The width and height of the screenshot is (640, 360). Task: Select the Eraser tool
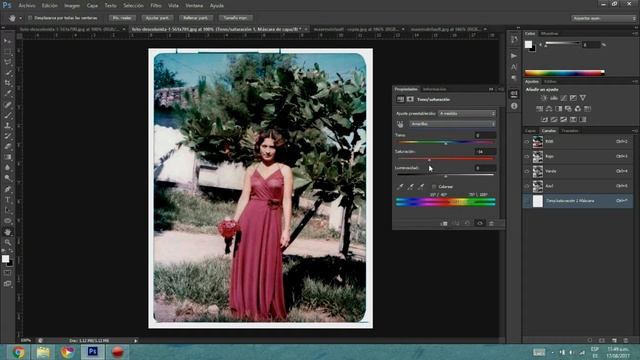pos(7,146)
